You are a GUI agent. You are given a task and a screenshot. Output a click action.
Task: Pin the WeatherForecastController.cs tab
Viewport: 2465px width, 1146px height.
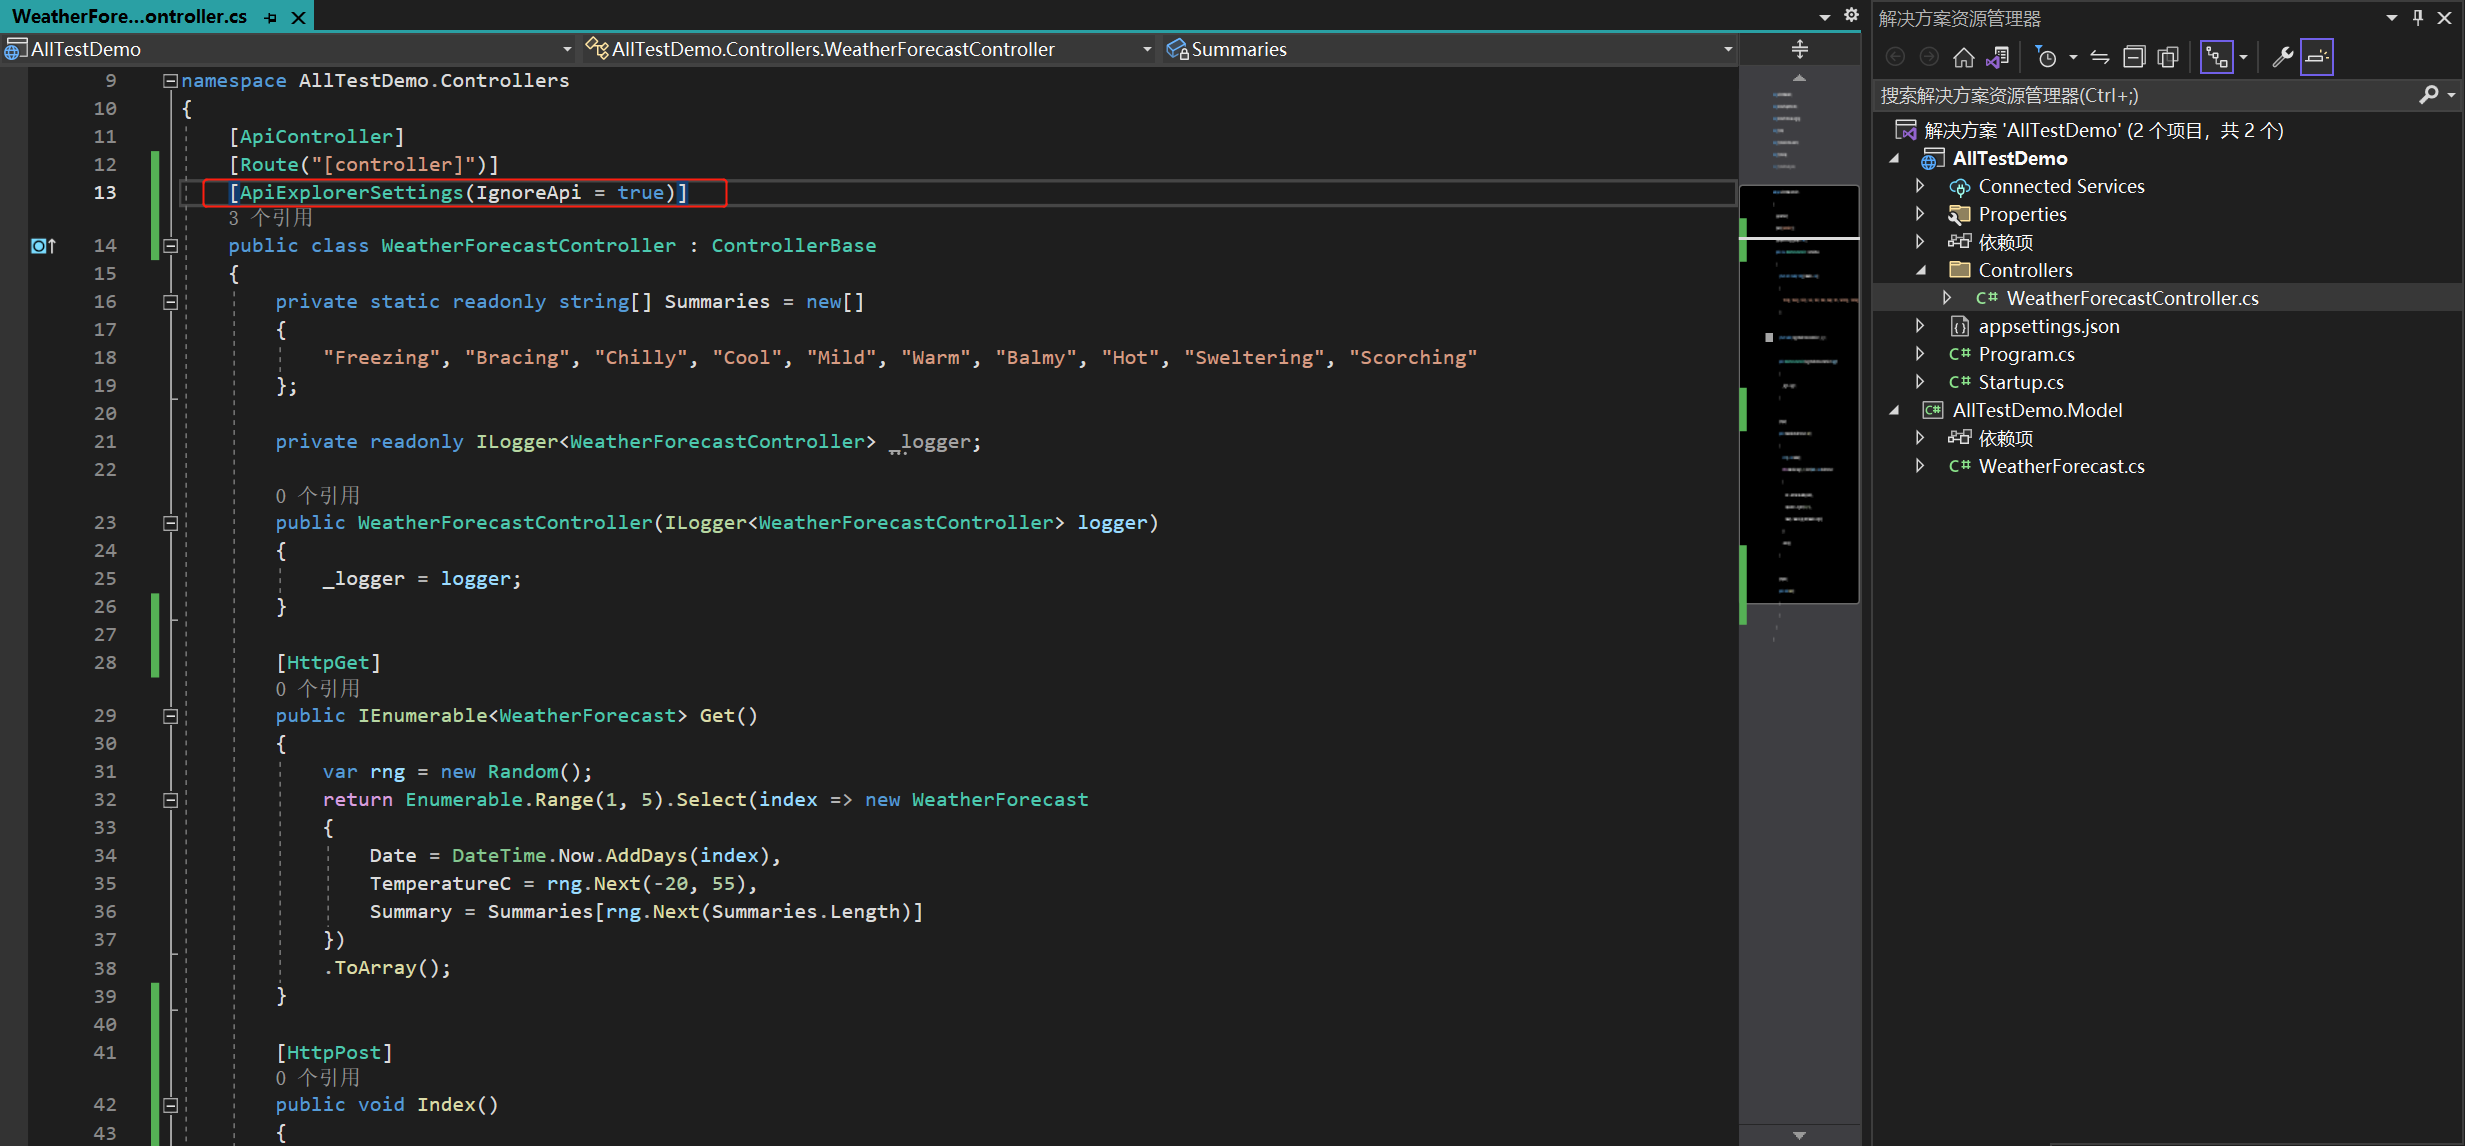[x=271, y=17]
